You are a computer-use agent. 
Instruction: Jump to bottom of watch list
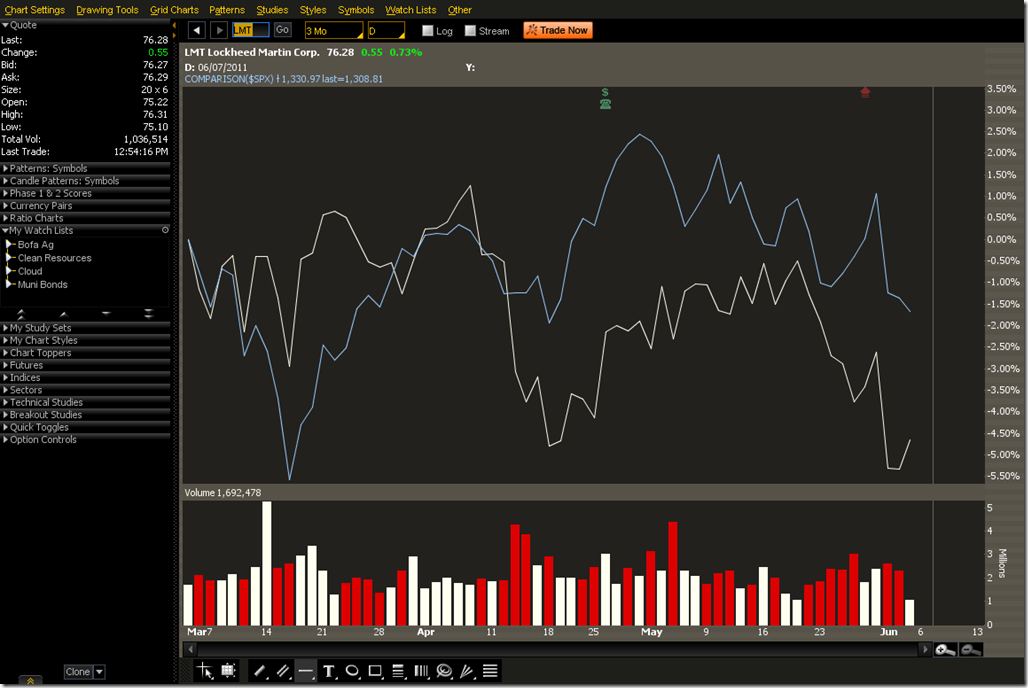[x=148, y=314]
